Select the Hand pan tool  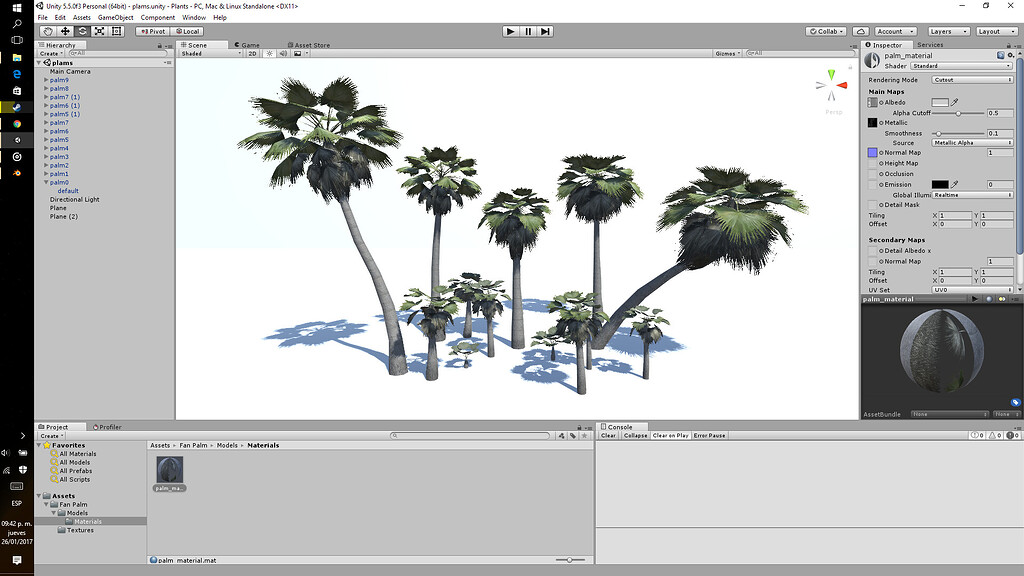pyautogui.click(x=48, y=31)
